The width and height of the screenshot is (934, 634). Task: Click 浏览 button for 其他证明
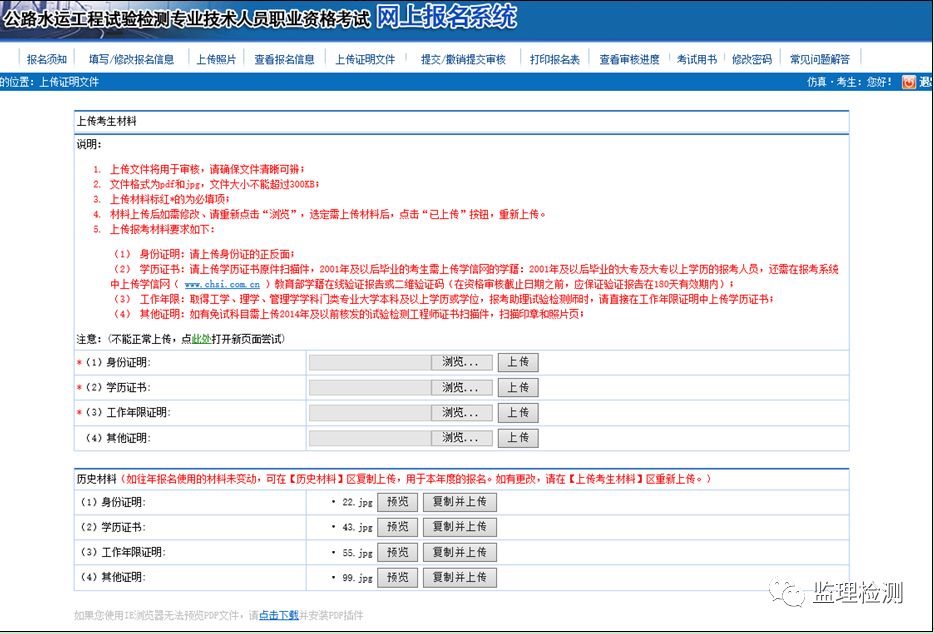coord(461,437)
